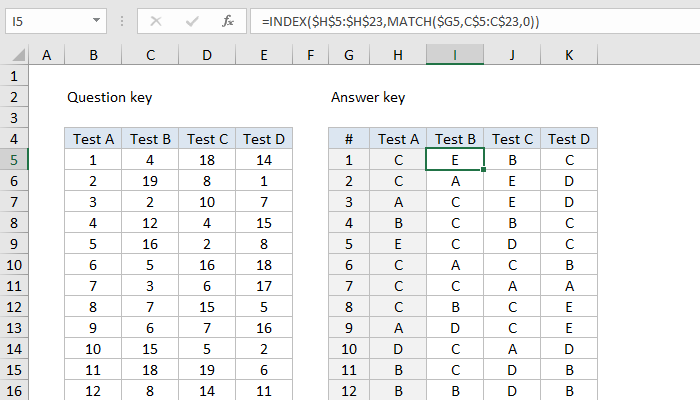700x400 pixels.
Task: Click cell E11 with value 17
Action: tap(264, 286)
